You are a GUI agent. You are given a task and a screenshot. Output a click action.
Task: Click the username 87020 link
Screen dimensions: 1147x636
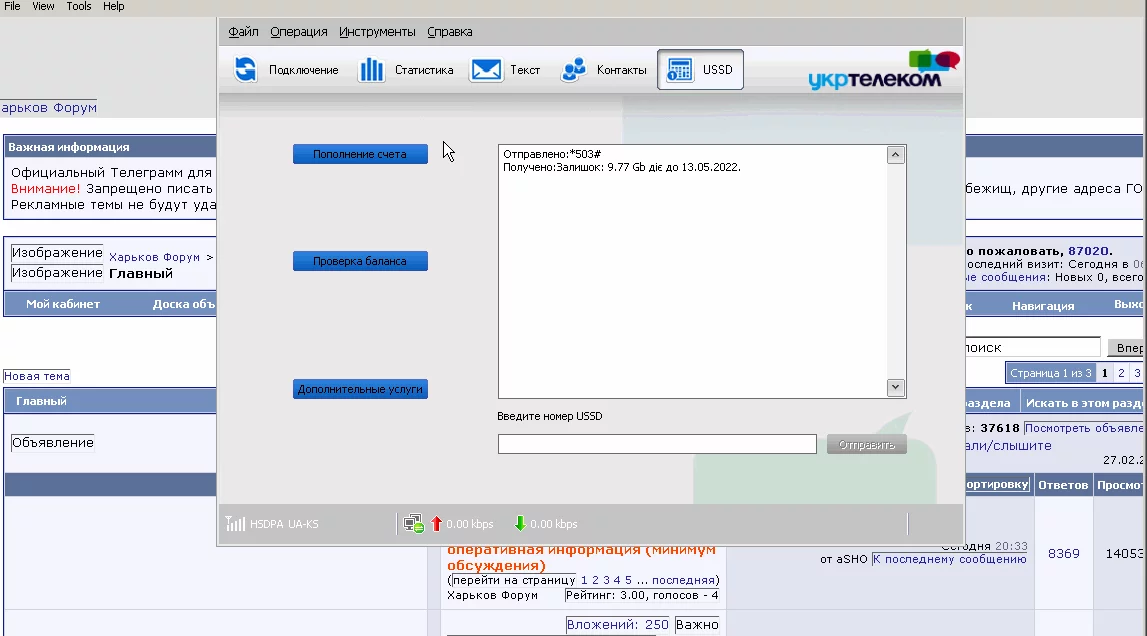click(1089, 251)
